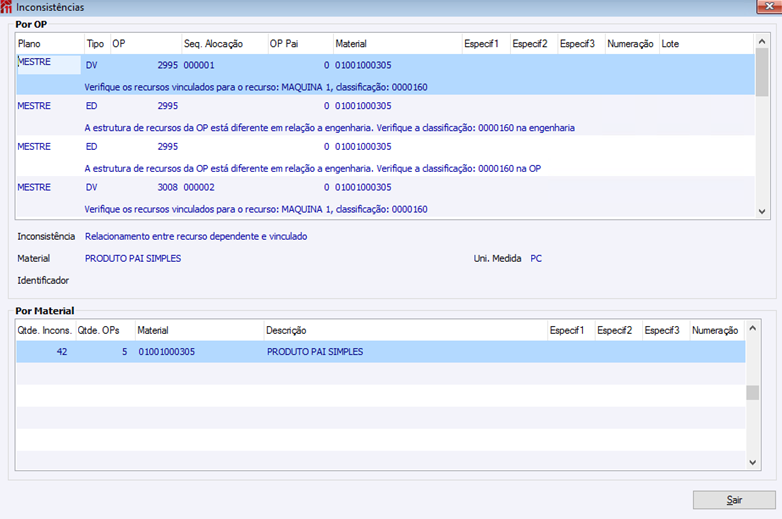Click the Seq. Alocação column header
The image size is (782, 519).
[224, 44]
